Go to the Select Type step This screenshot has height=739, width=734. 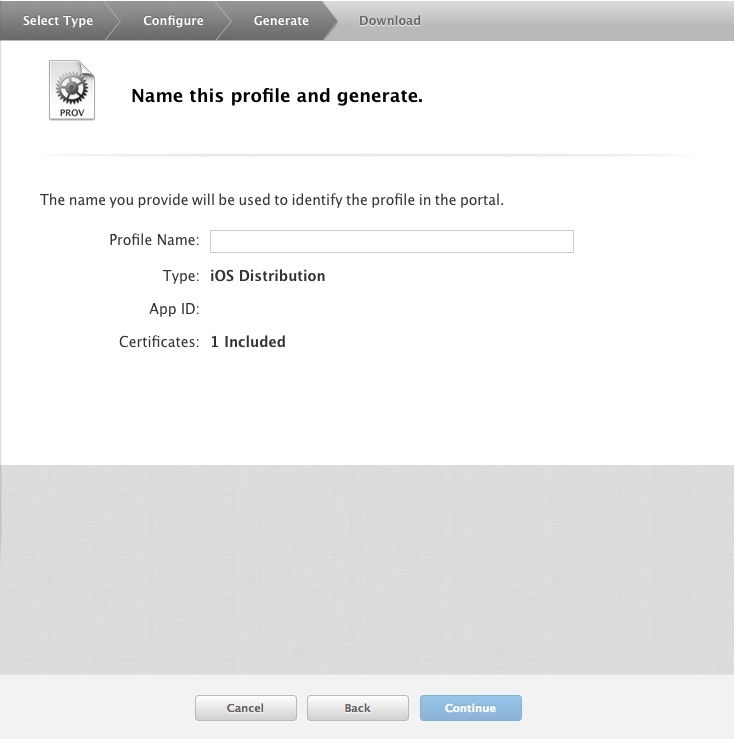(x=57, y=20)
